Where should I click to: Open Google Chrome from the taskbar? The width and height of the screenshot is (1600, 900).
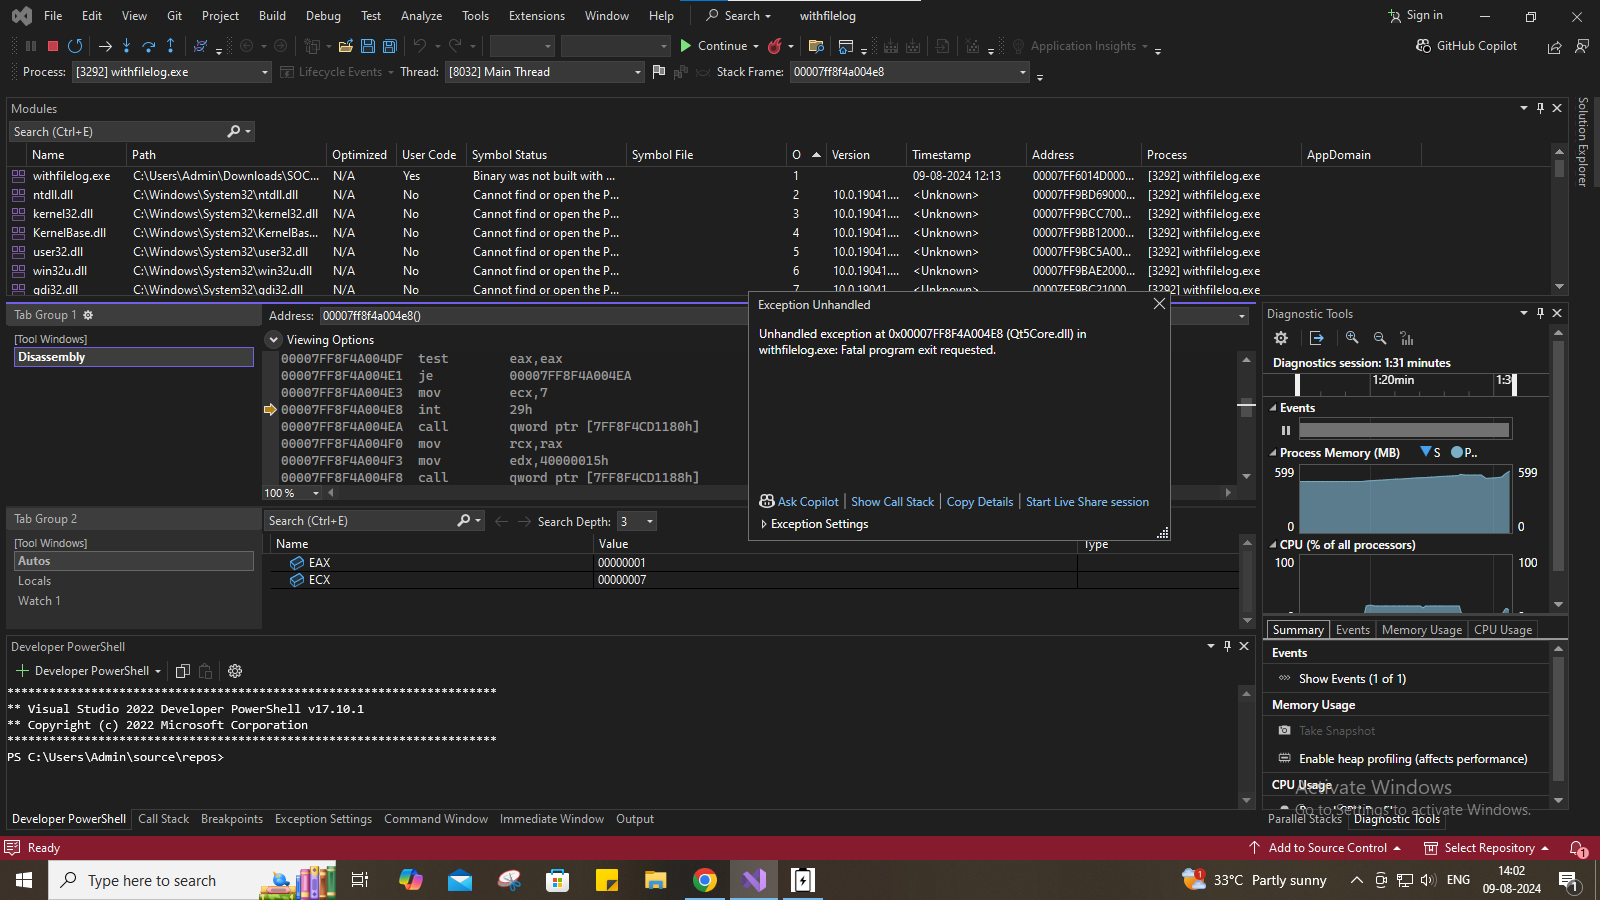coord(705,880)
